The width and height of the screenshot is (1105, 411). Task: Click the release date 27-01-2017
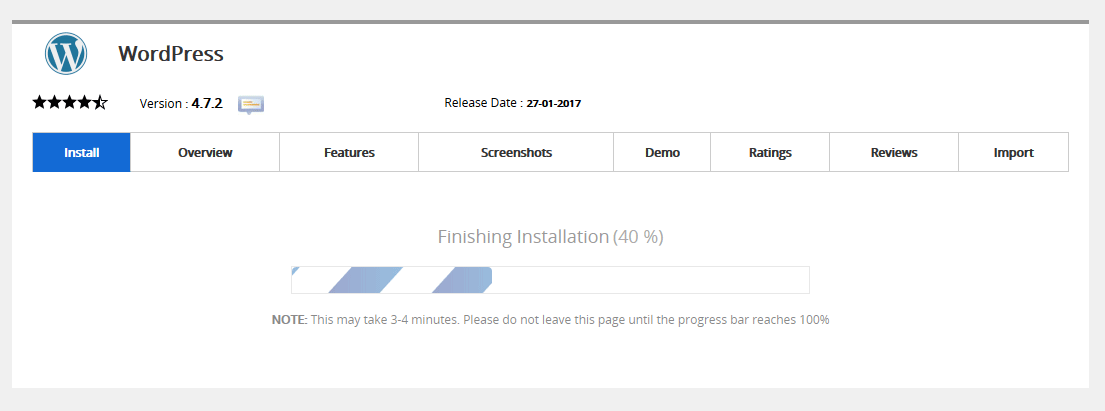pos(554,104)
